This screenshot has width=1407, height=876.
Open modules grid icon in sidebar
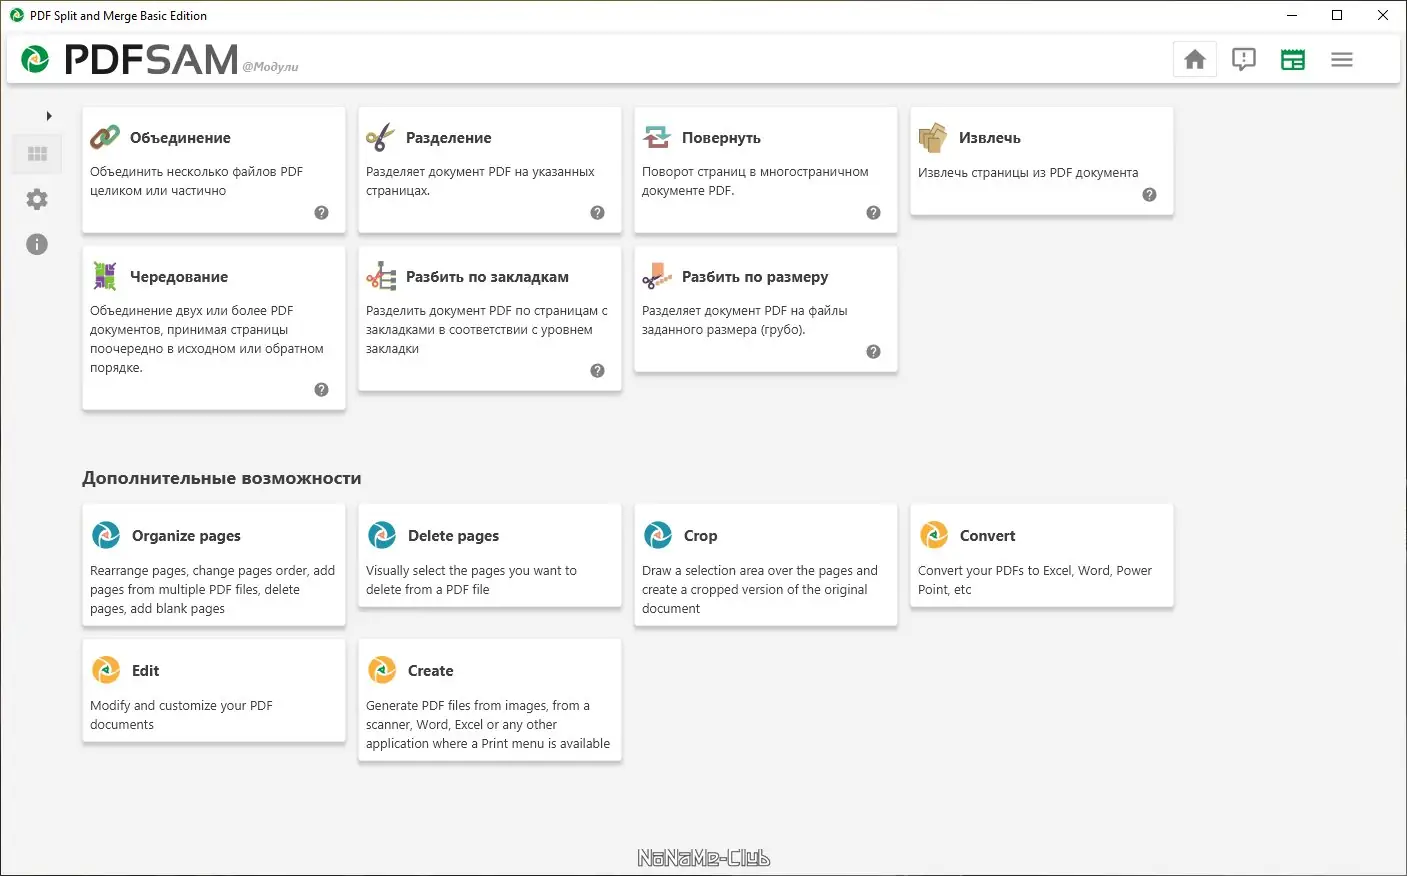[x=37, y=154]
